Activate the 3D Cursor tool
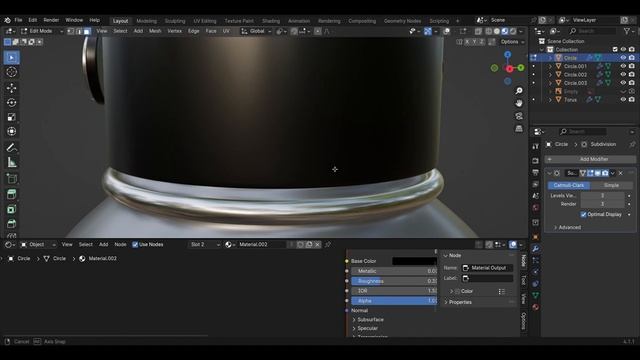640x360 pixels. click(11, 72)
